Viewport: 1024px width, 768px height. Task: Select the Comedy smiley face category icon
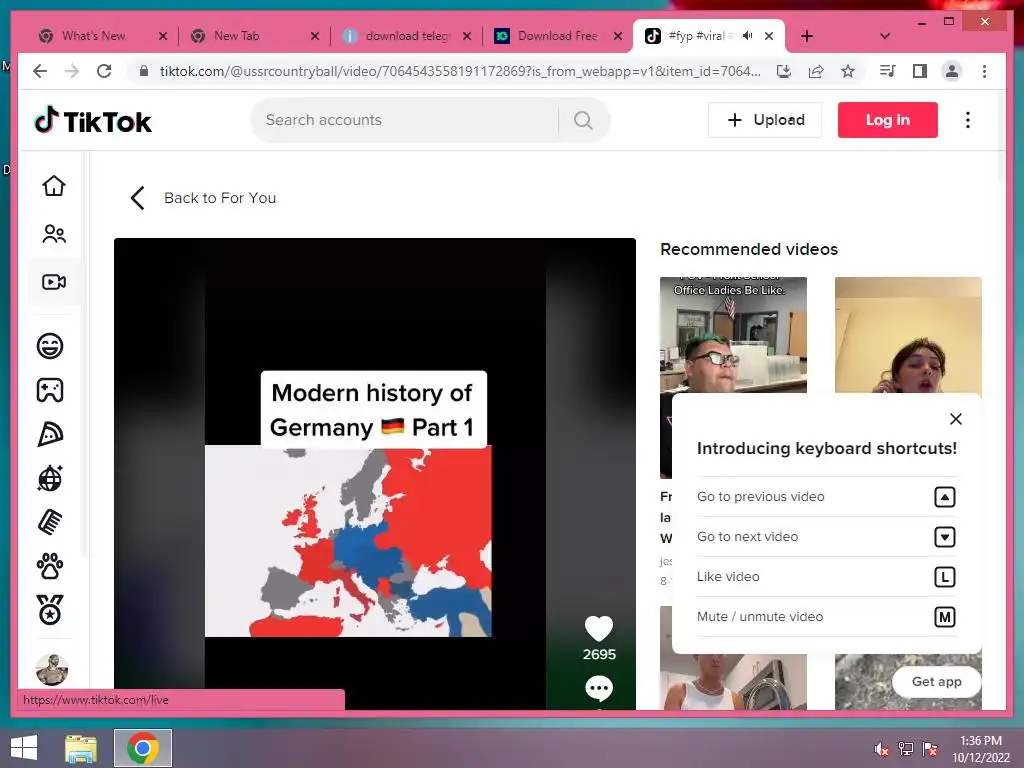click(50, 345)
